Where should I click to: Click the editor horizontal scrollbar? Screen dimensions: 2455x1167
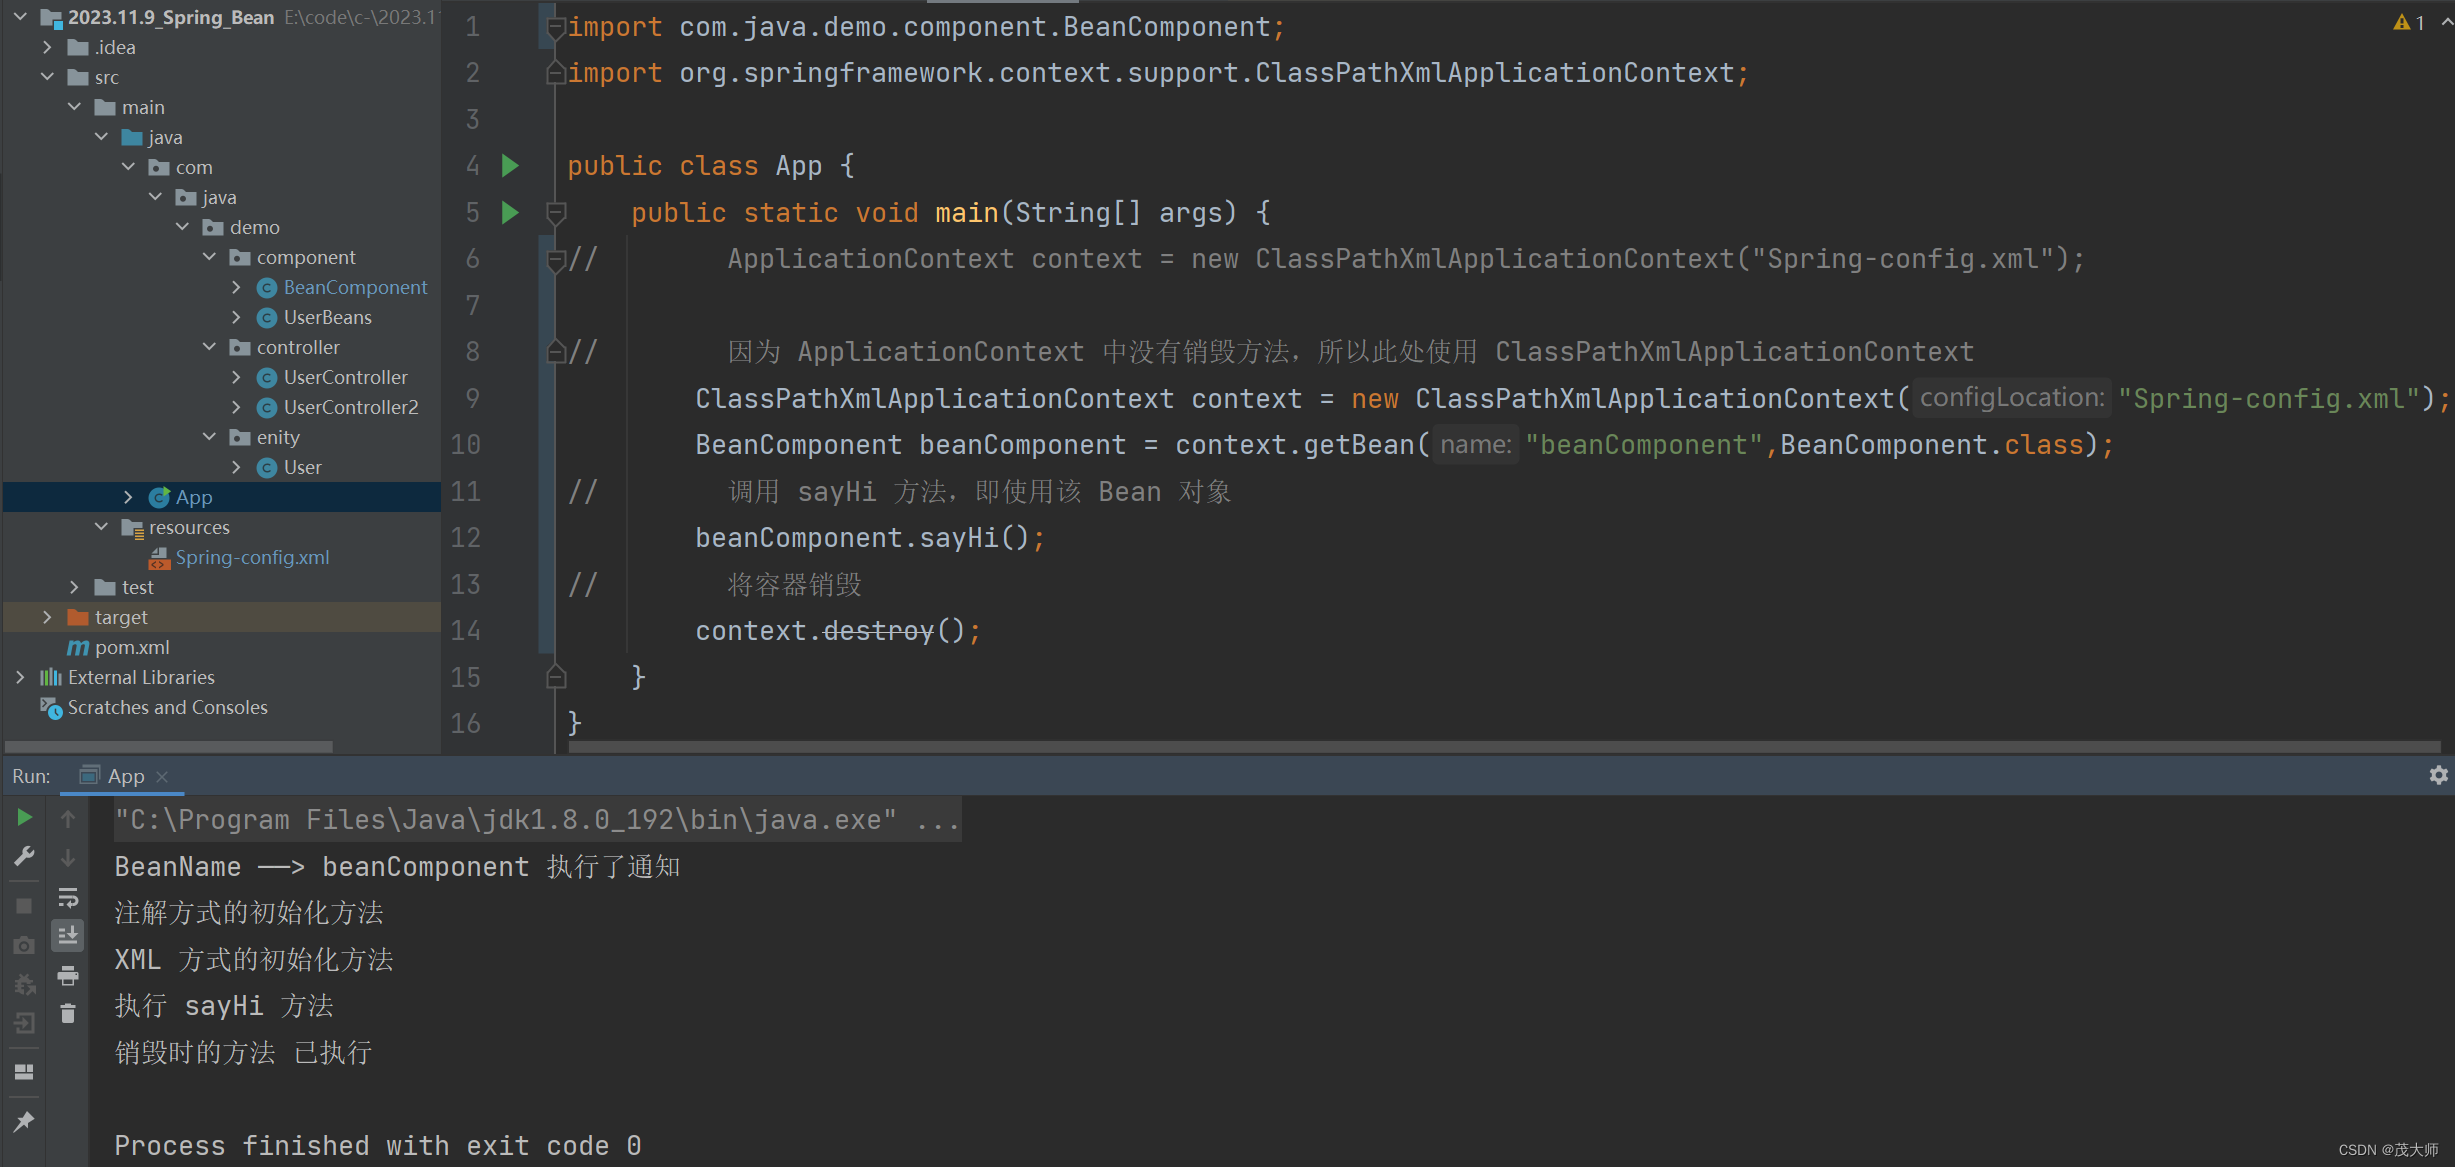coord(1504,747)
